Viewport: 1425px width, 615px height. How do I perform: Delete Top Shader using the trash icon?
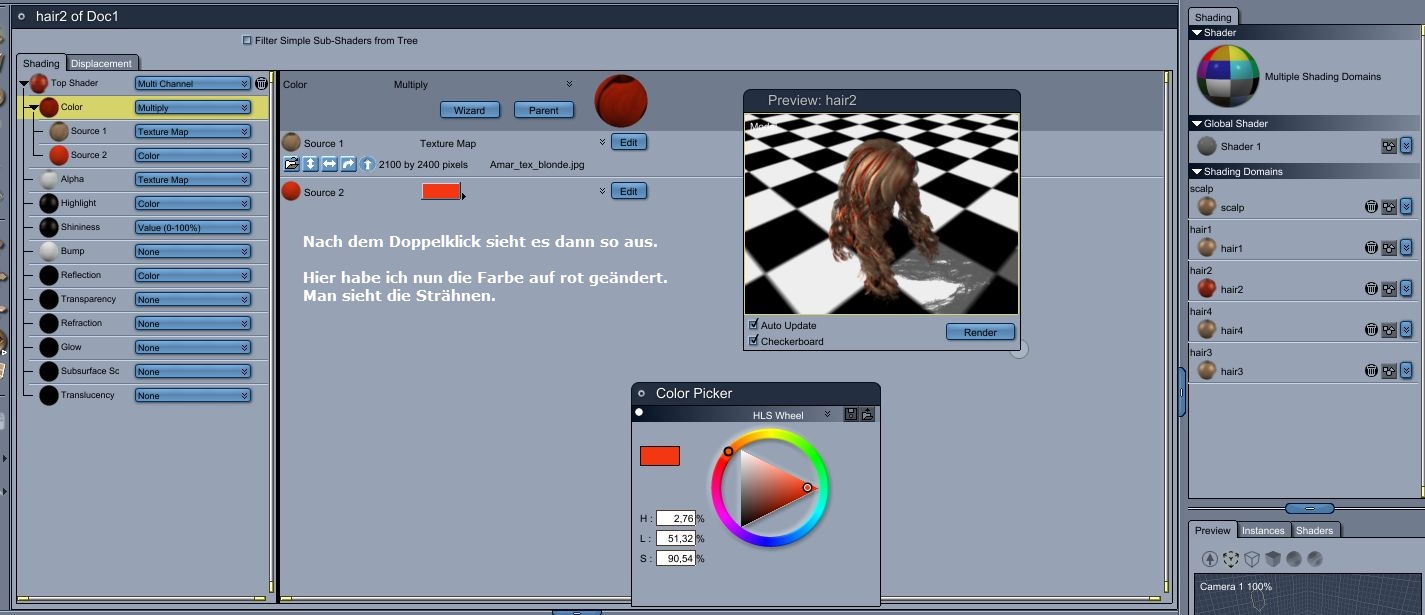[x=261, y=84]
